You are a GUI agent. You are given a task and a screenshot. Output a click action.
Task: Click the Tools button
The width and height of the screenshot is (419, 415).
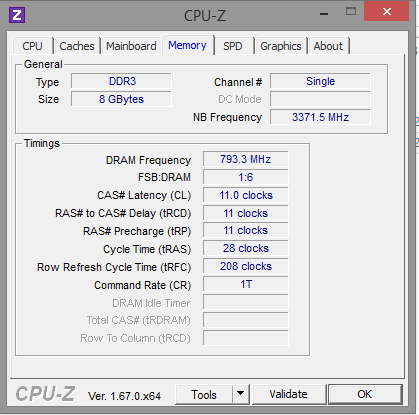pyautogui.click(x=204, y=394)
